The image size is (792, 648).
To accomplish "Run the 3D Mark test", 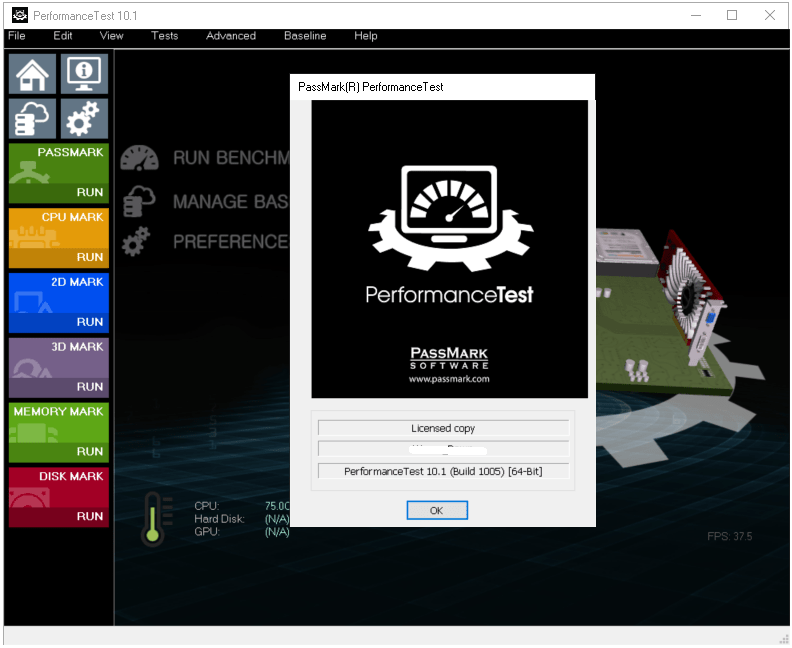I will [89, 386].
